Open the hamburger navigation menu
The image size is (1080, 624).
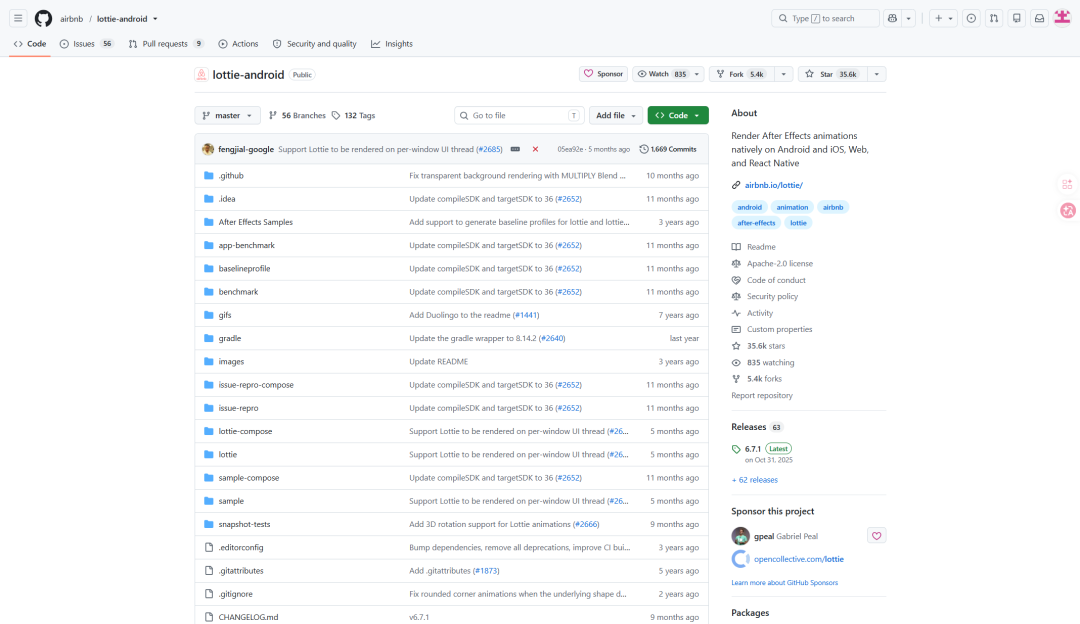tap(19, 19)
